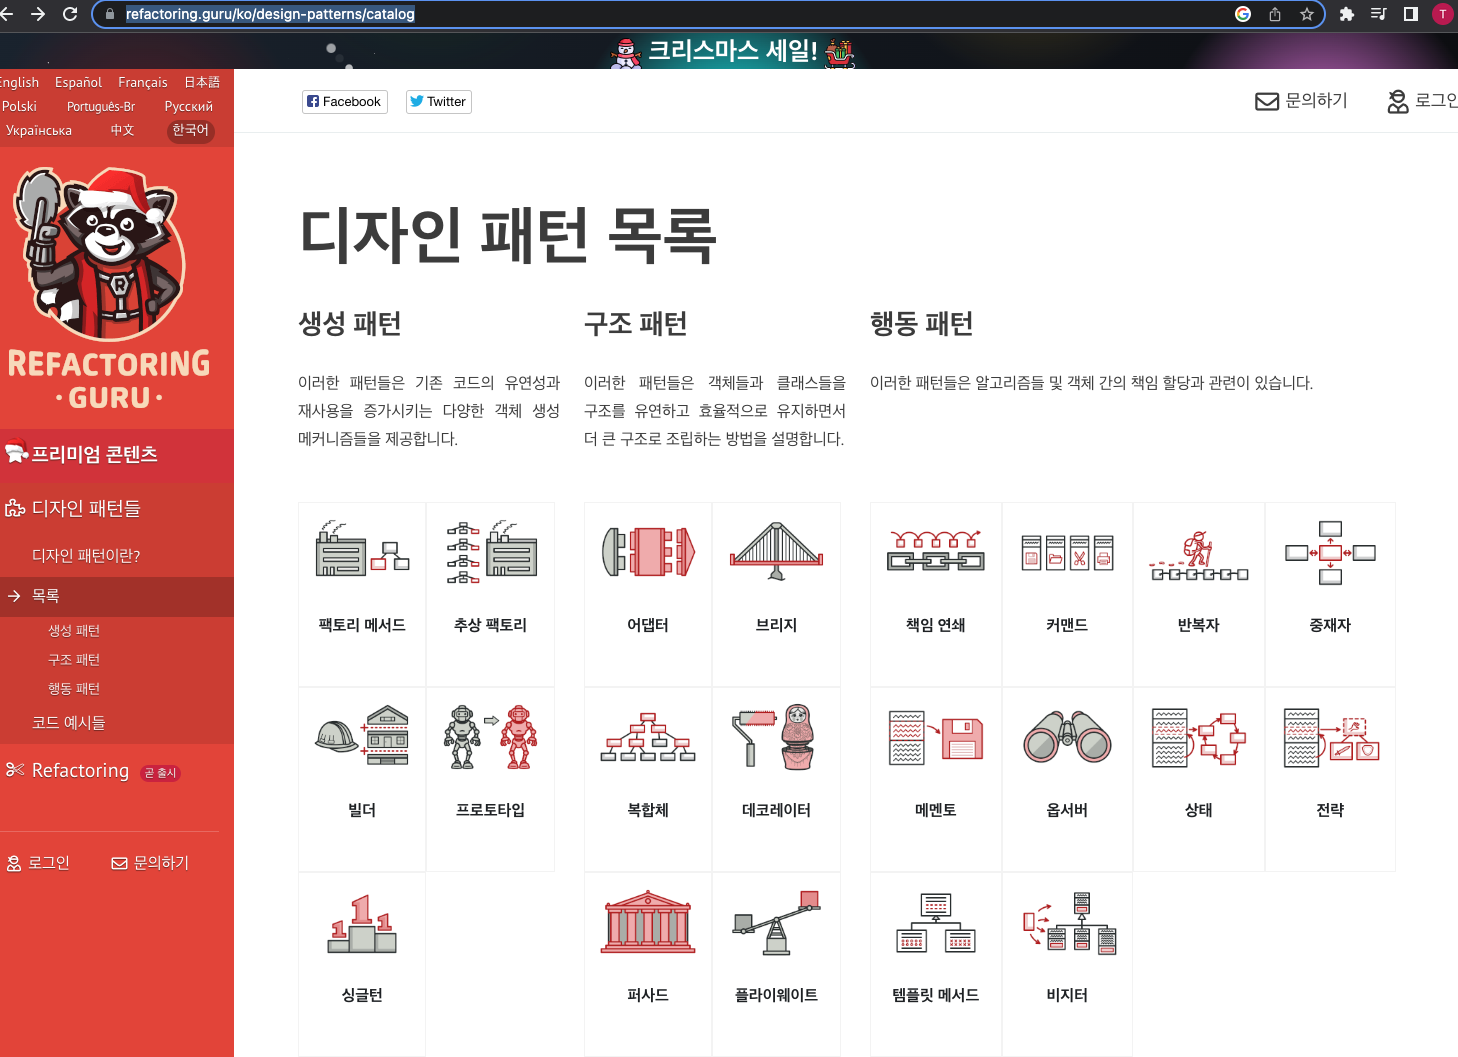Open the browser profile avatar
1458x1057 pixels.
[1442, 14]
